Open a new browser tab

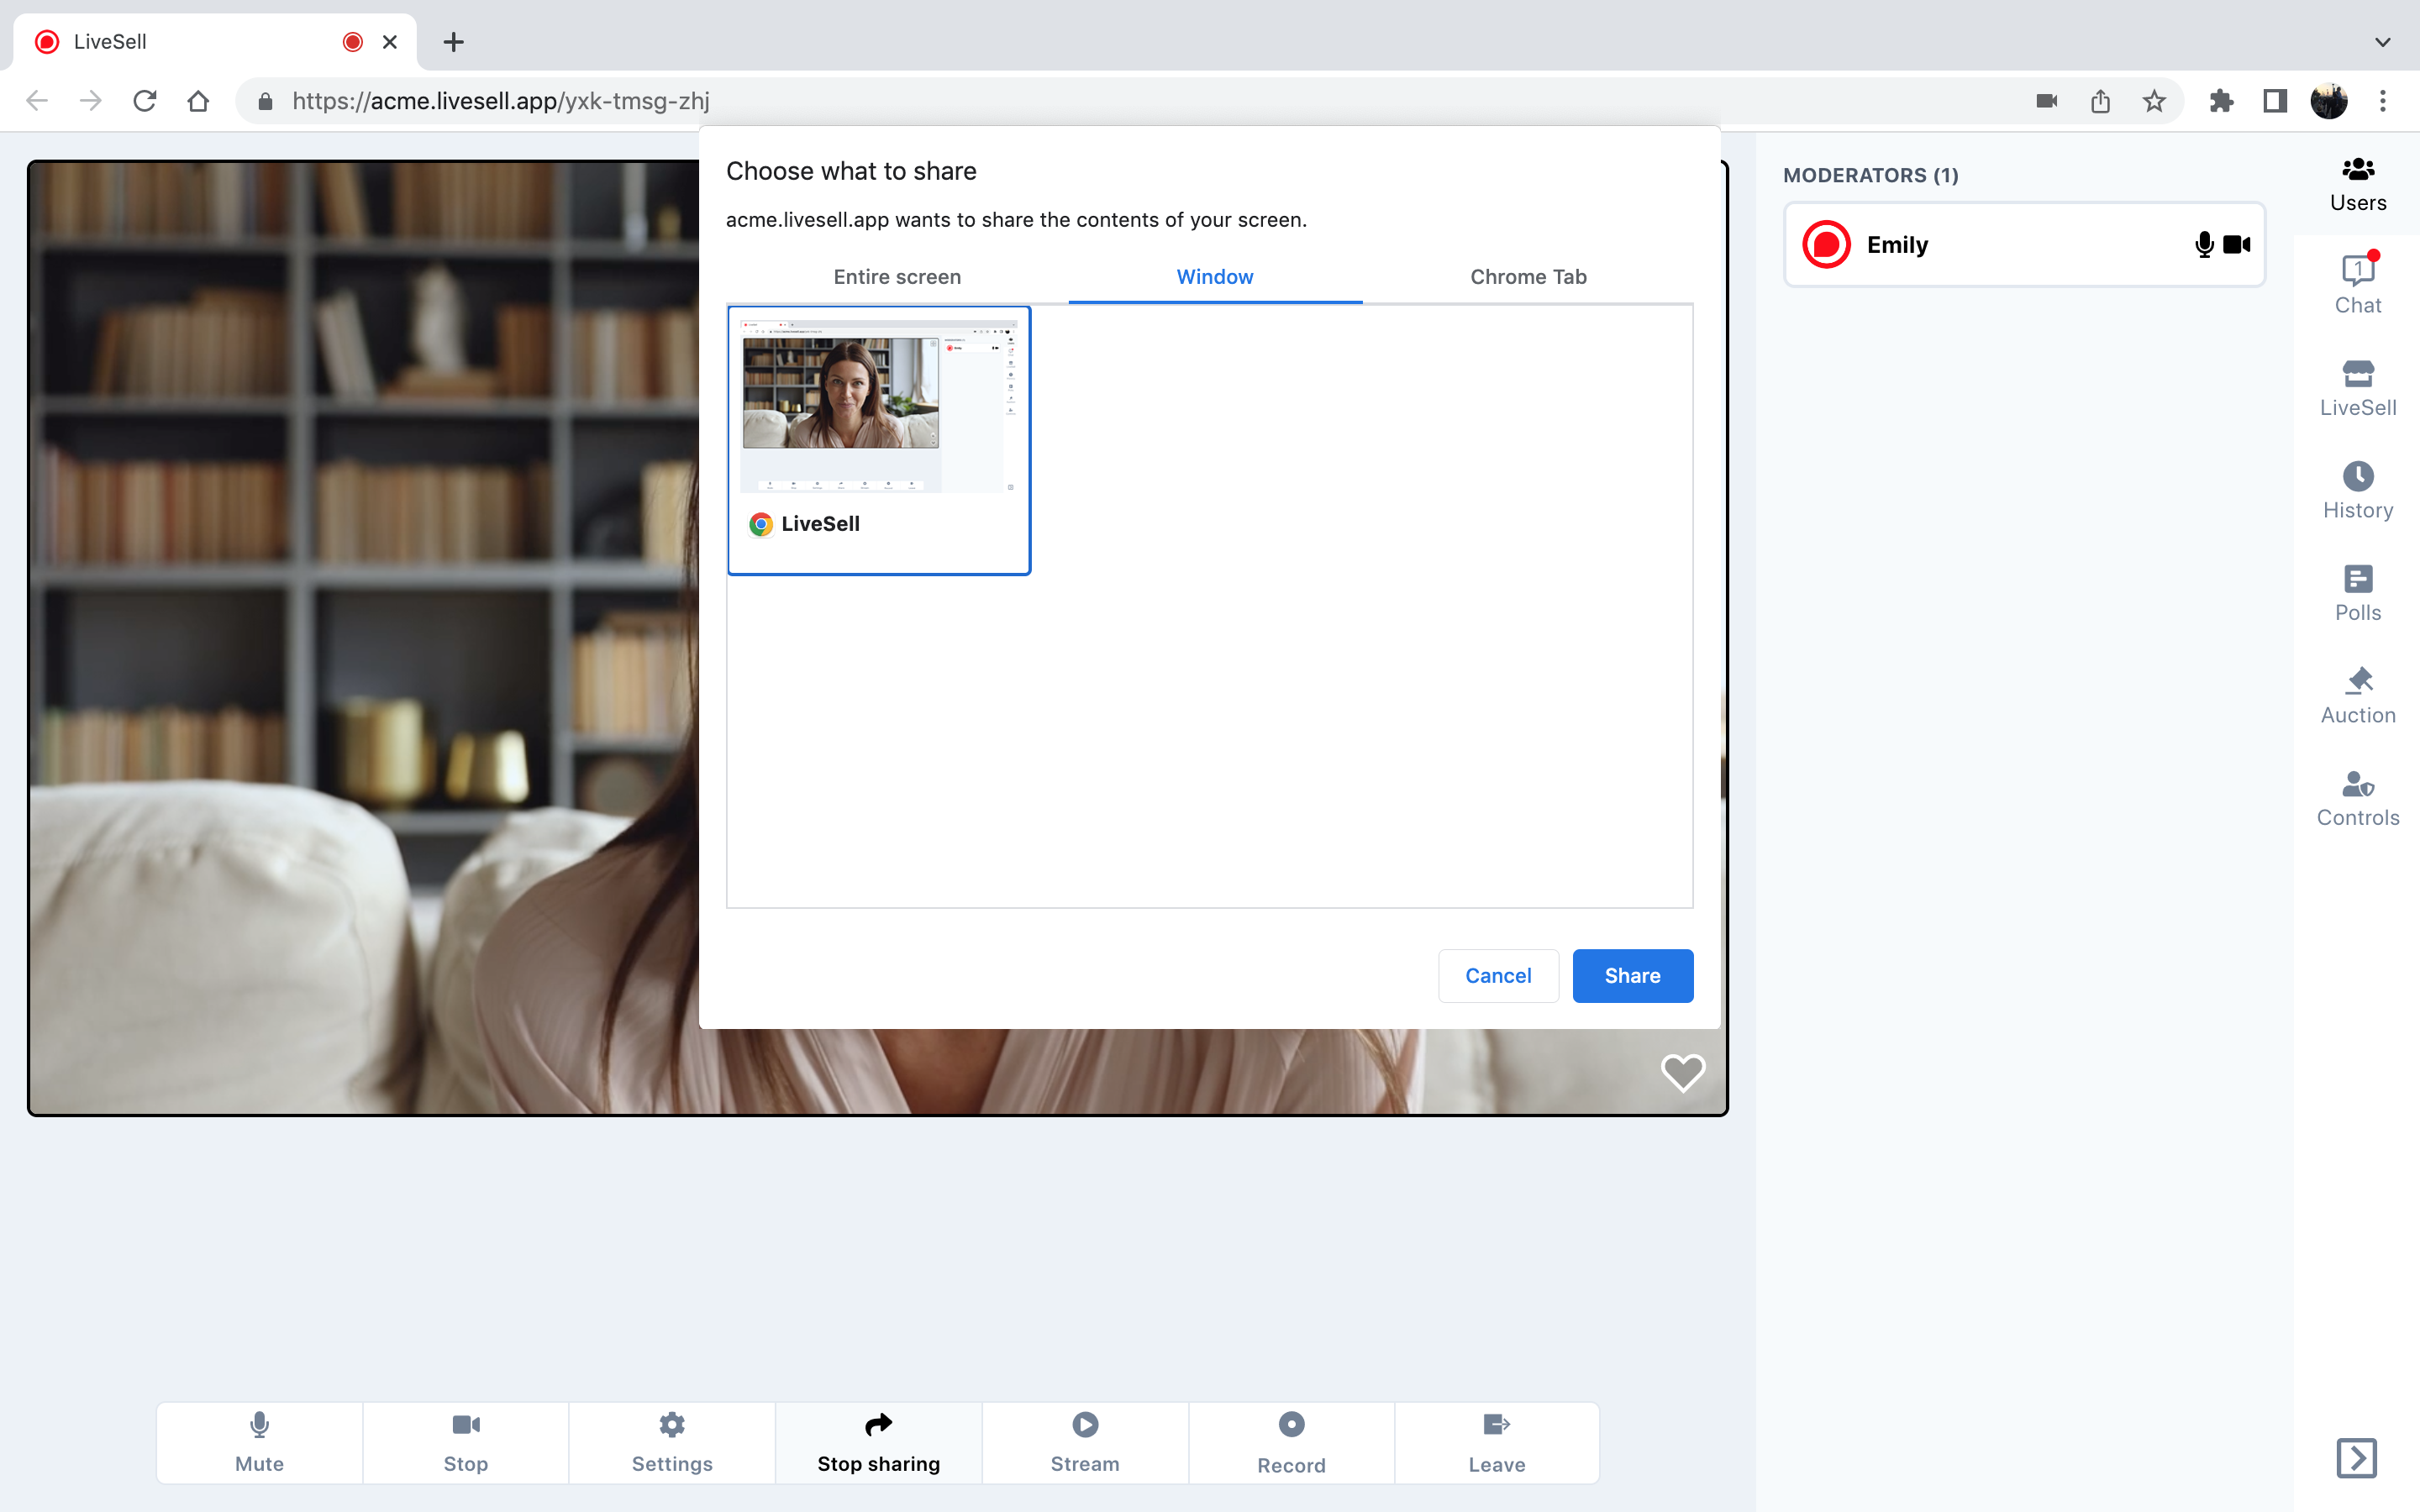(454, 42)
